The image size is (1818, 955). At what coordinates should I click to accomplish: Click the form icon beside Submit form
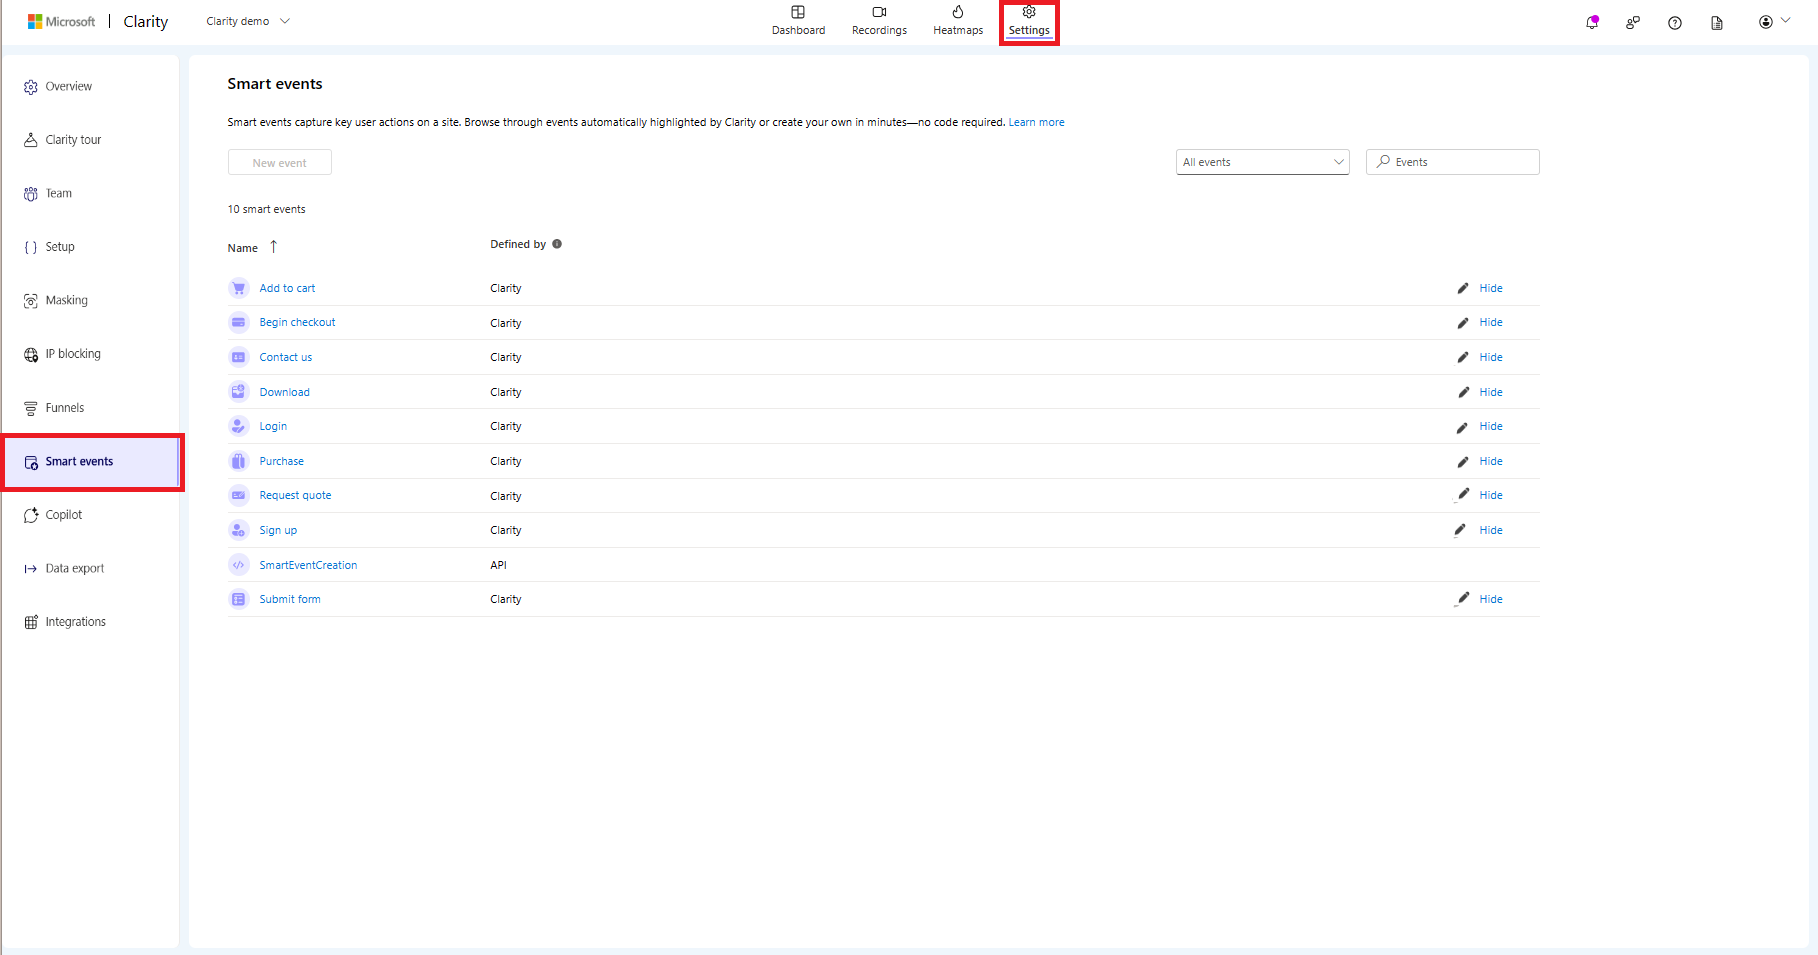pyautogui.click(x=238, y=599)
